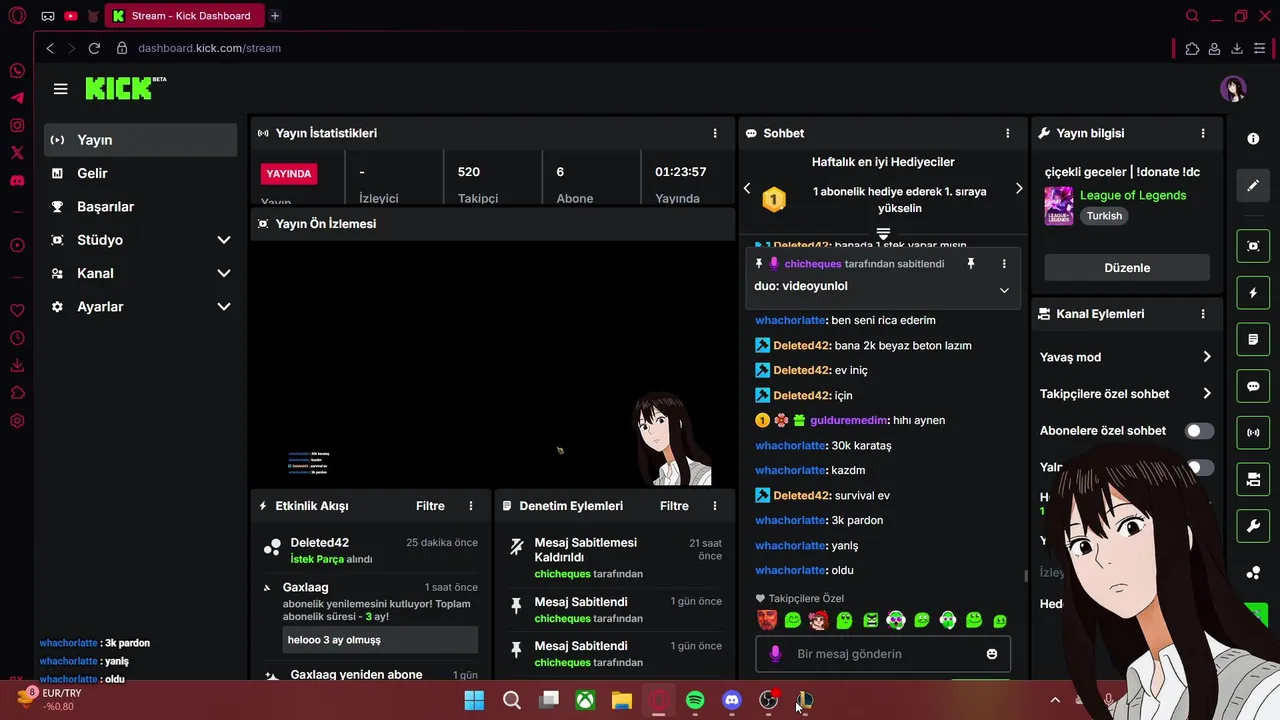Image resolution: width=1280 pixels, height=720 pixels.
Task: Open the info icon in right toolbar
Action: coord(1253,139)
